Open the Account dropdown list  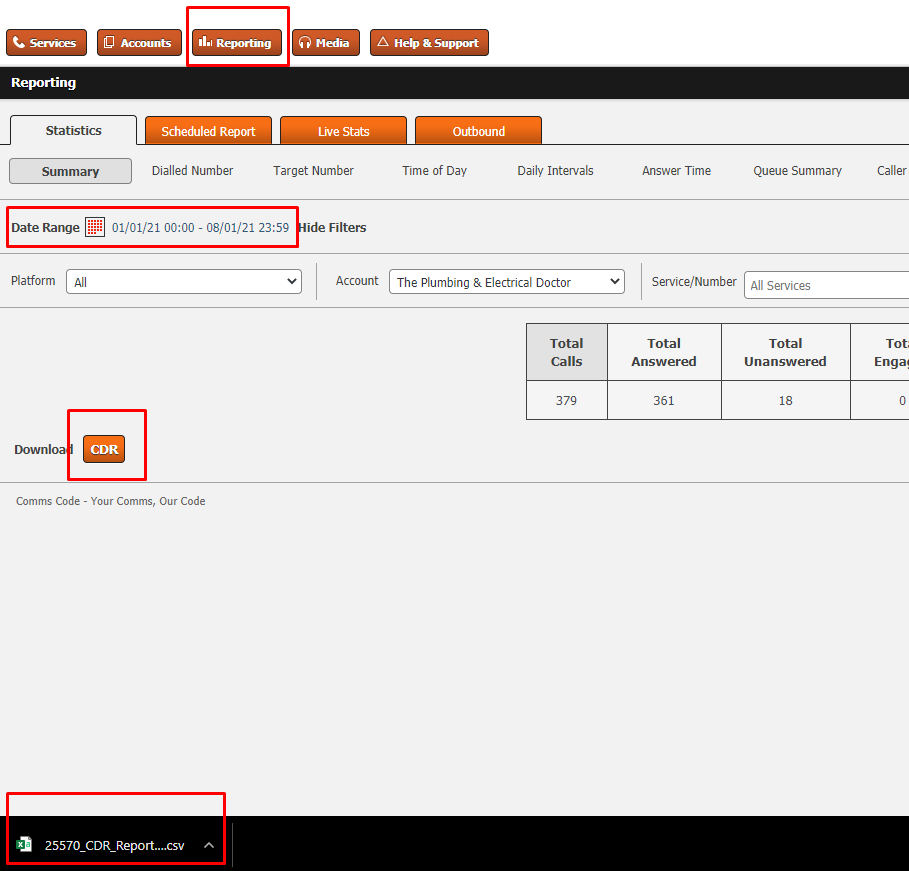tap(506, 282)
